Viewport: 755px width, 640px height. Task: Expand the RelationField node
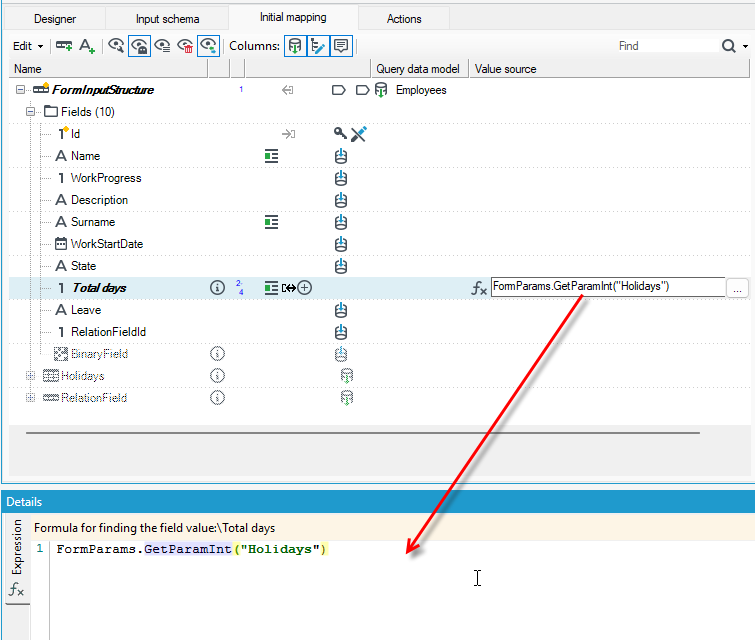31,398
